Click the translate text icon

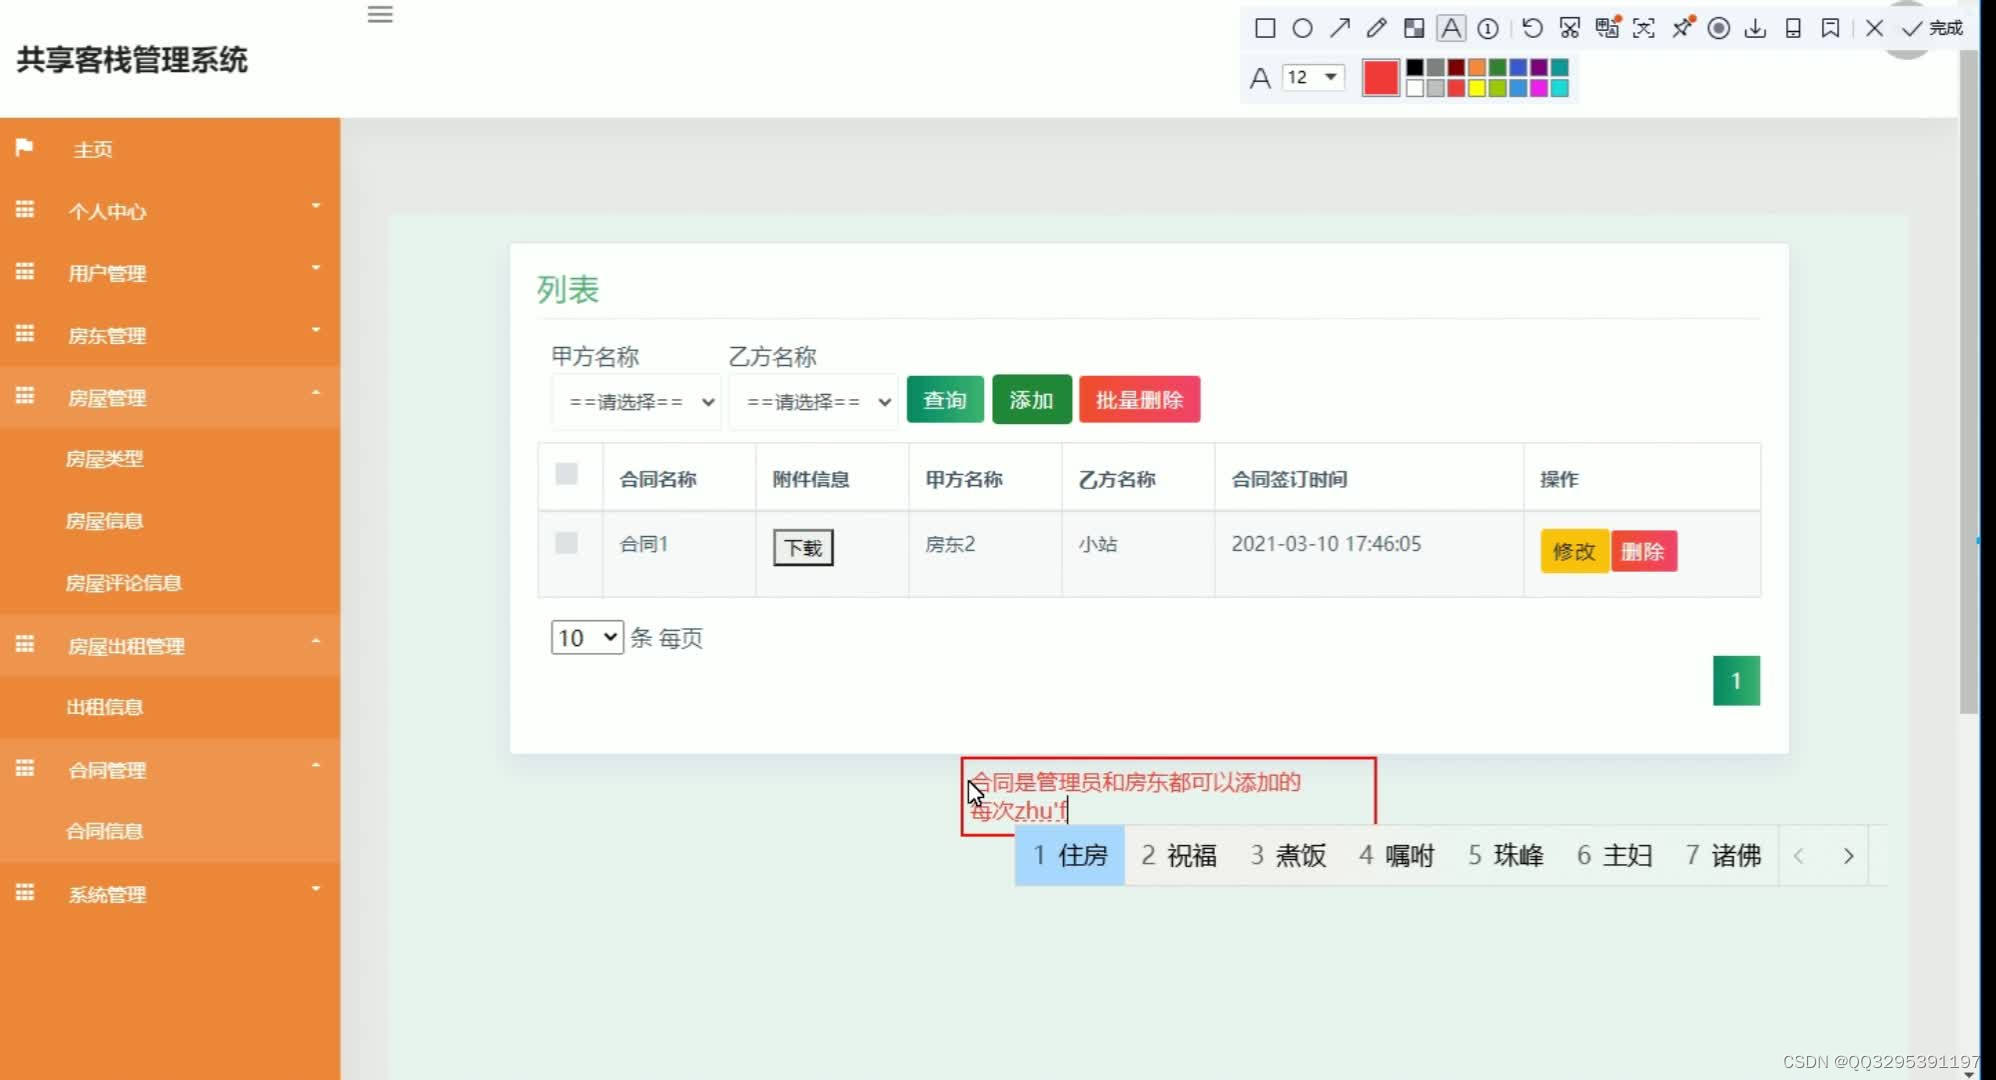point(1607,28)
